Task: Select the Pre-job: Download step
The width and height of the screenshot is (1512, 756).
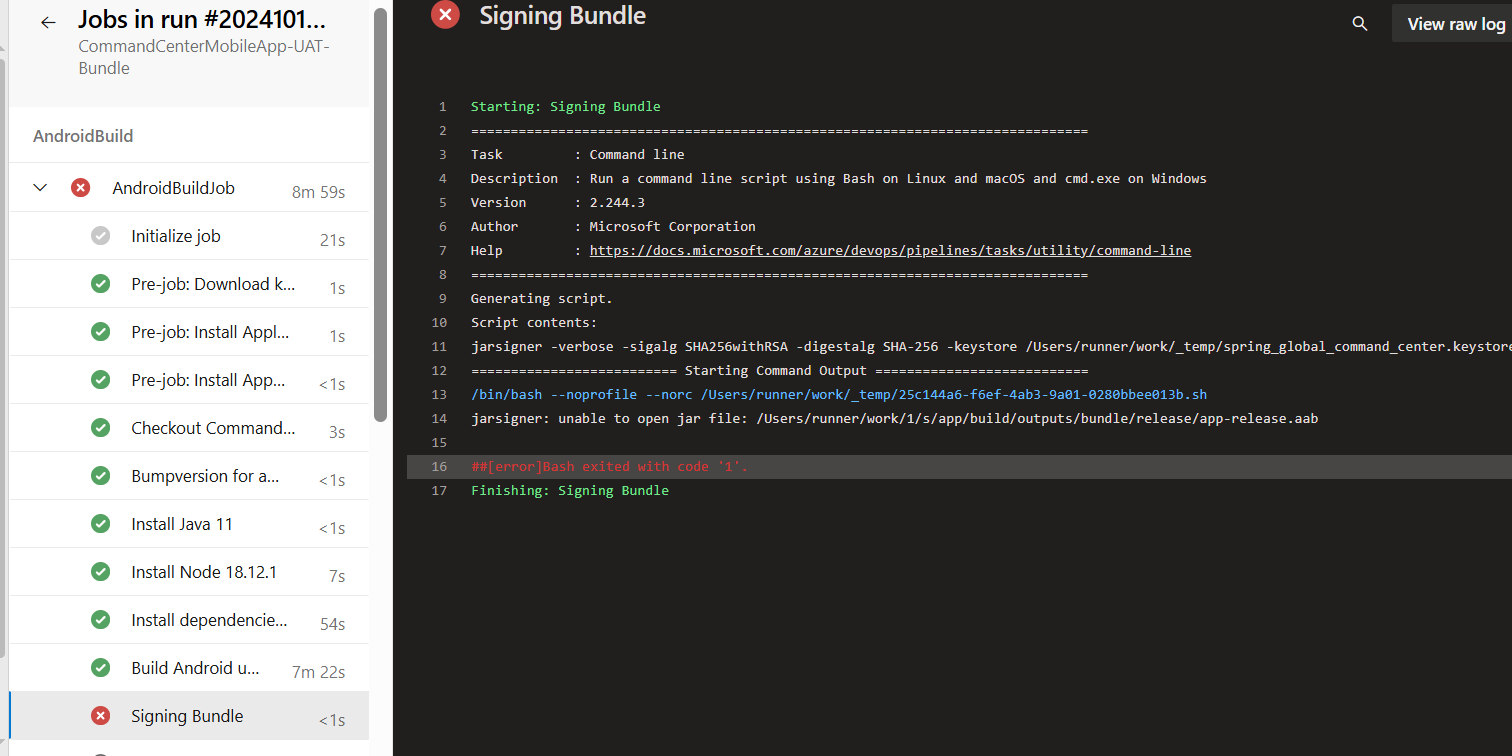Action: (213, 283)
